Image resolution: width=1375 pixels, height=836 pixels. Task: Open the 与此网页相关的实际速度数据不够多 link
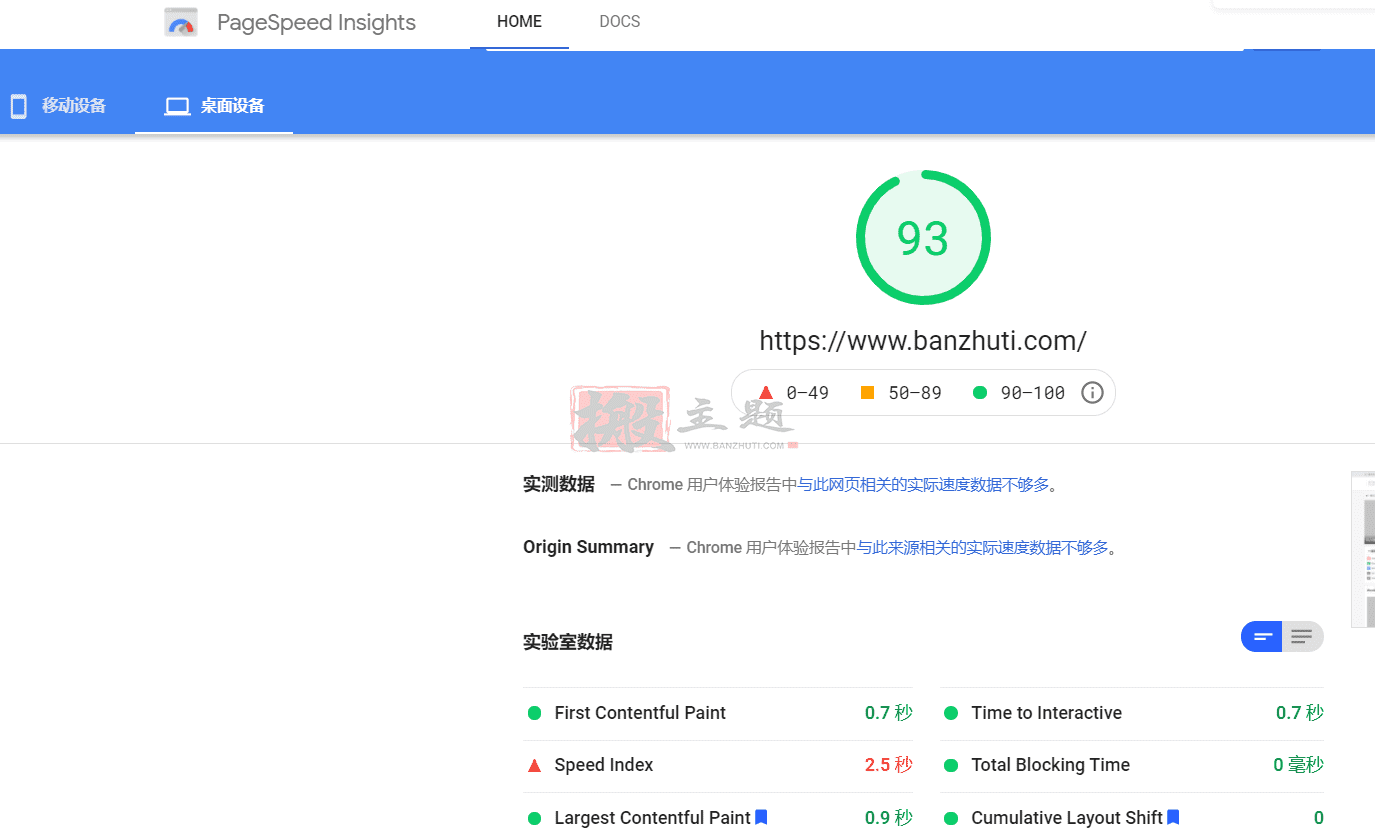point(923,485)
